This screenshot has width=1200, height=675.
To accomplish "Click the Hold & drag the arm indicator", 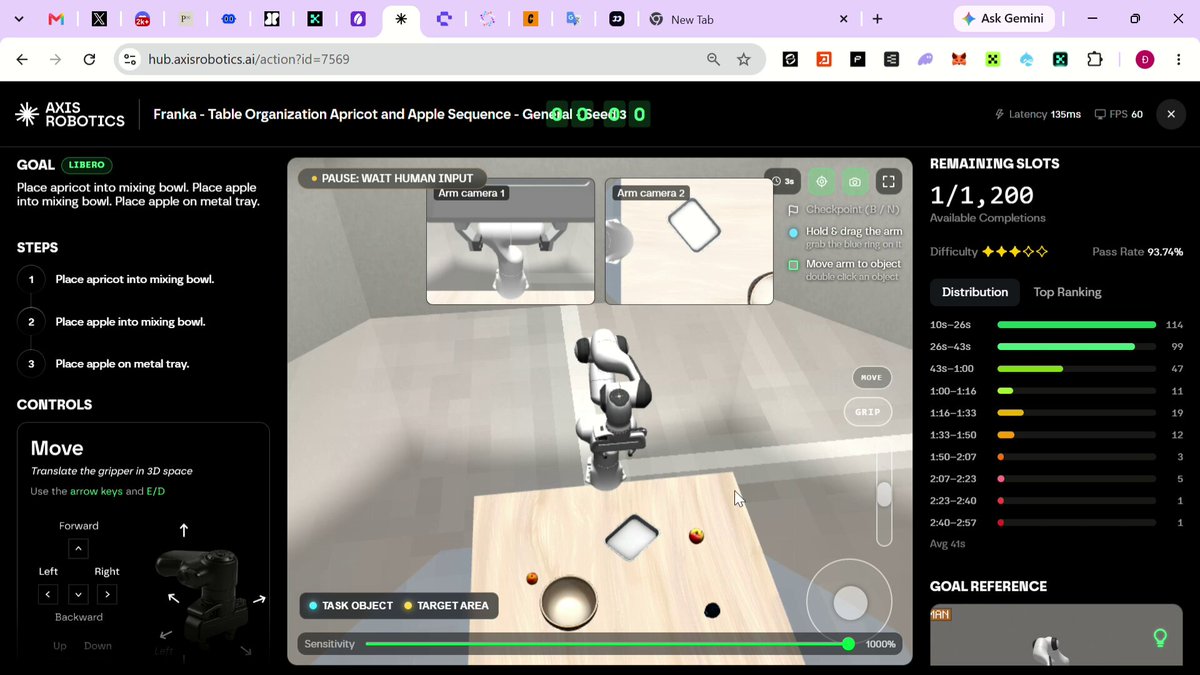I will 793,232.
